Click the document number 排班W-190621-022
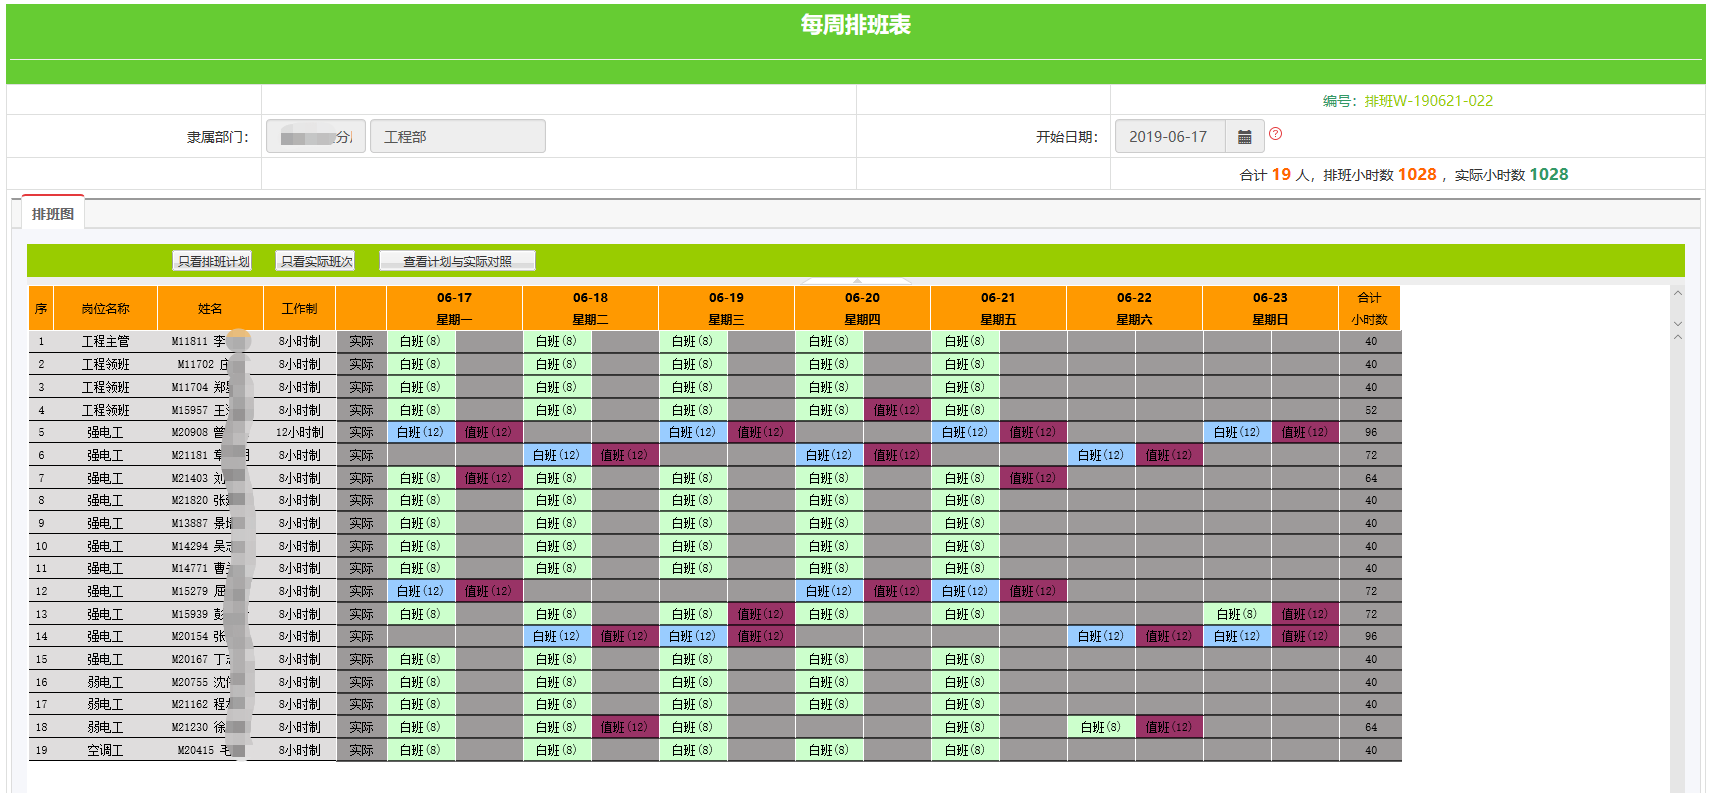1710x793 pixels. (1428, 101)
